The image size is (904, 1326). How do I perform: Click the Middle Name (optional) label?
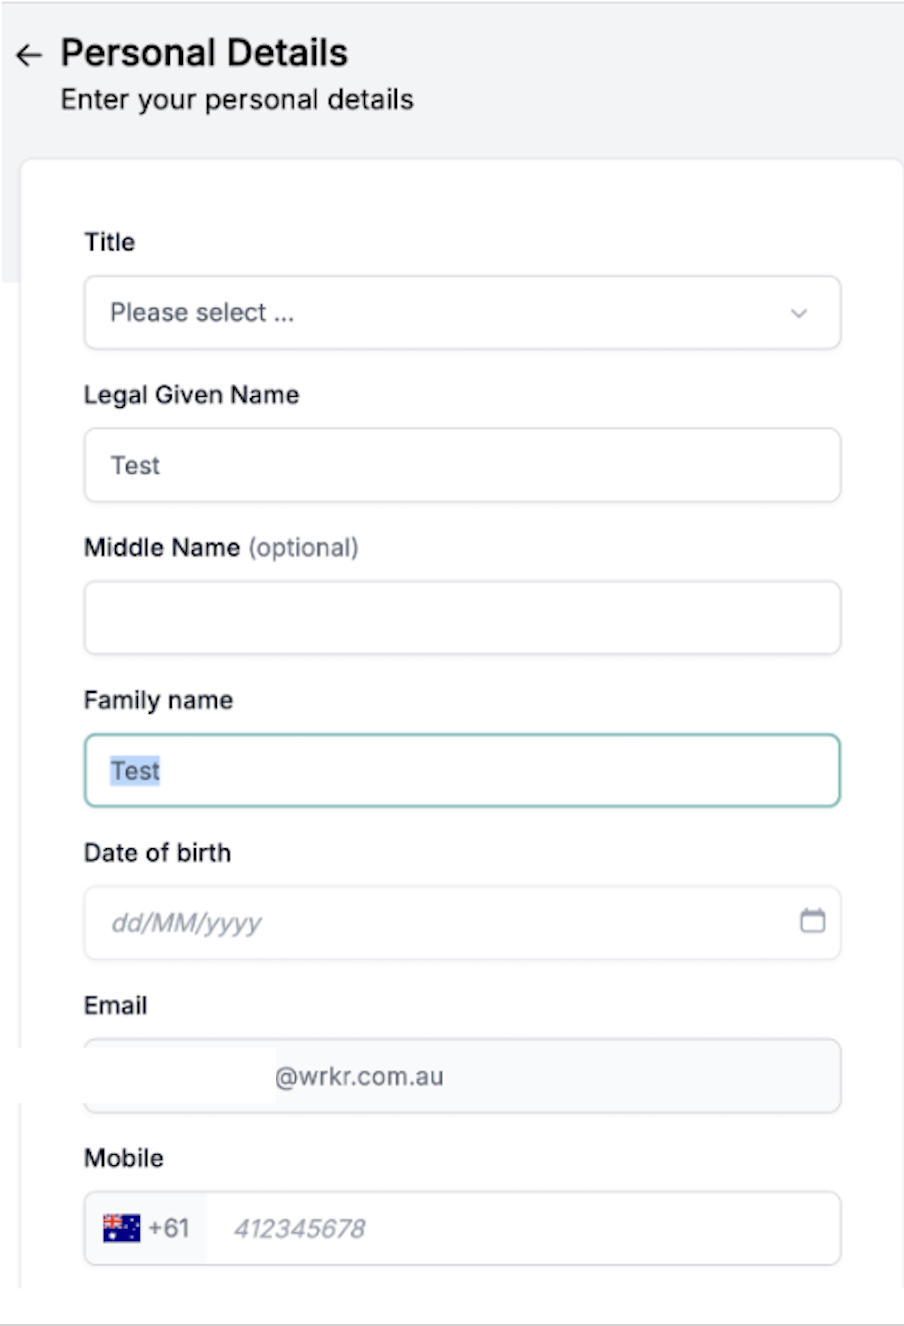[221, 548]
